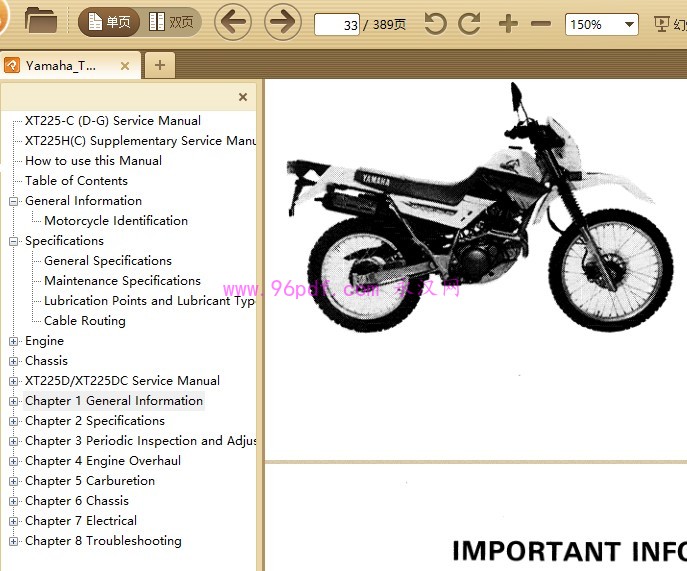Expand Chapter 2 Specifications node
This screenshot has width=687, height=571.
[14, 421]
